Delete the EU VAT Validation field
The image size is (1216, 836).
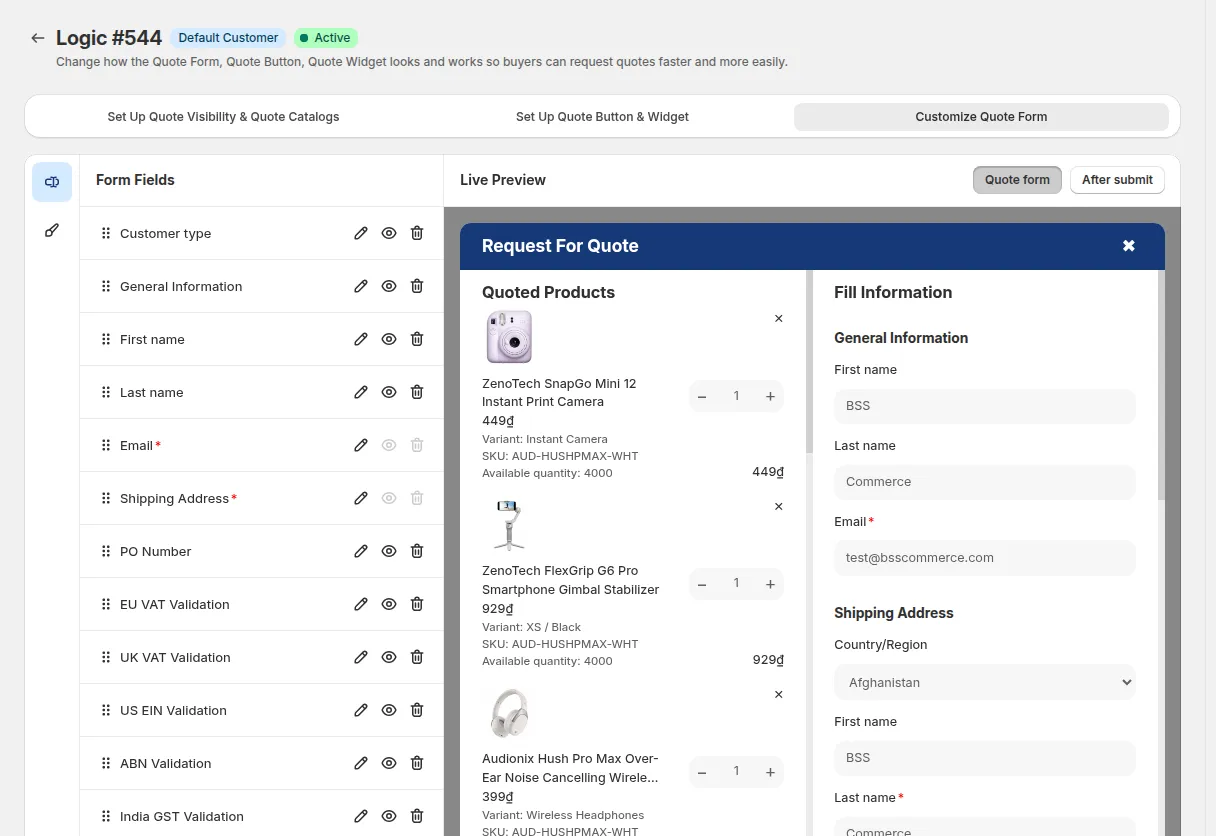click(417, 604)
